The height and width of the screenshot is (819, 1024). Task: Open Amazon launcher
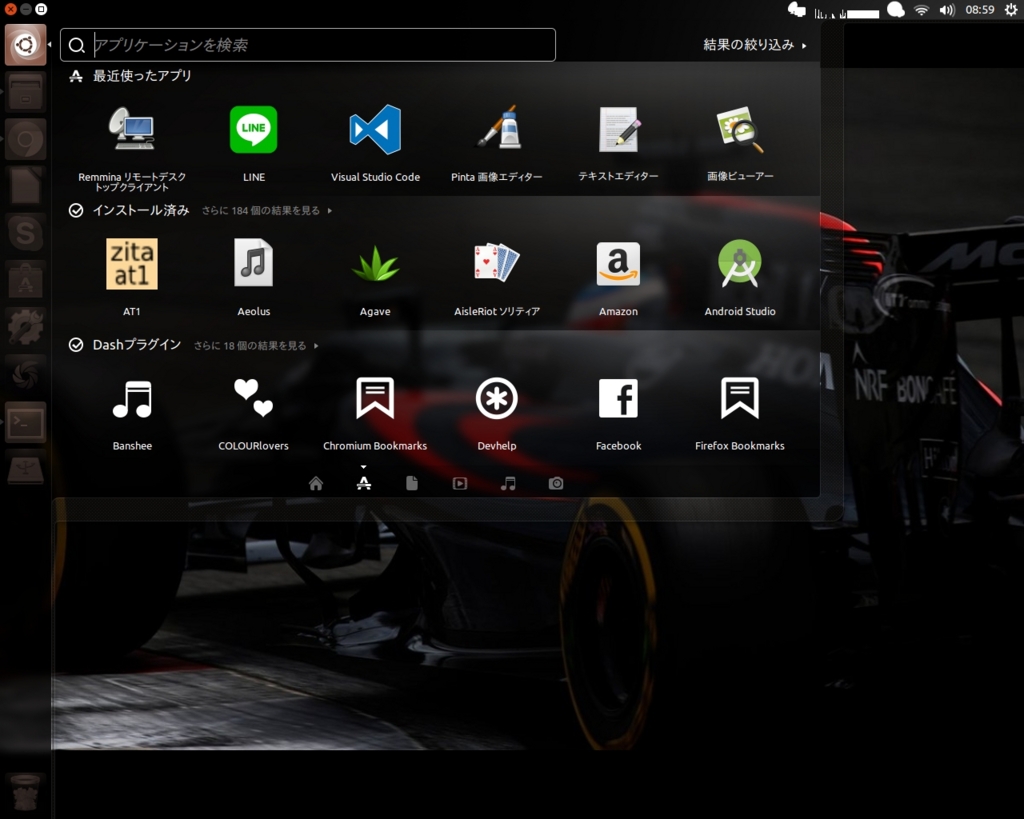click(x=618, y=278)
